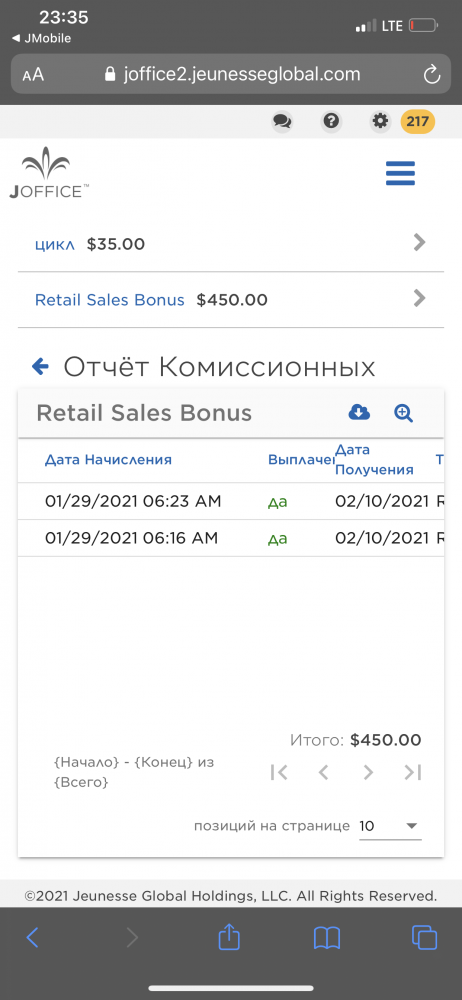Go back using the blue arrow next to Отчёт Комиссионных
This screenshot has width=462, height=1000.
40,366
